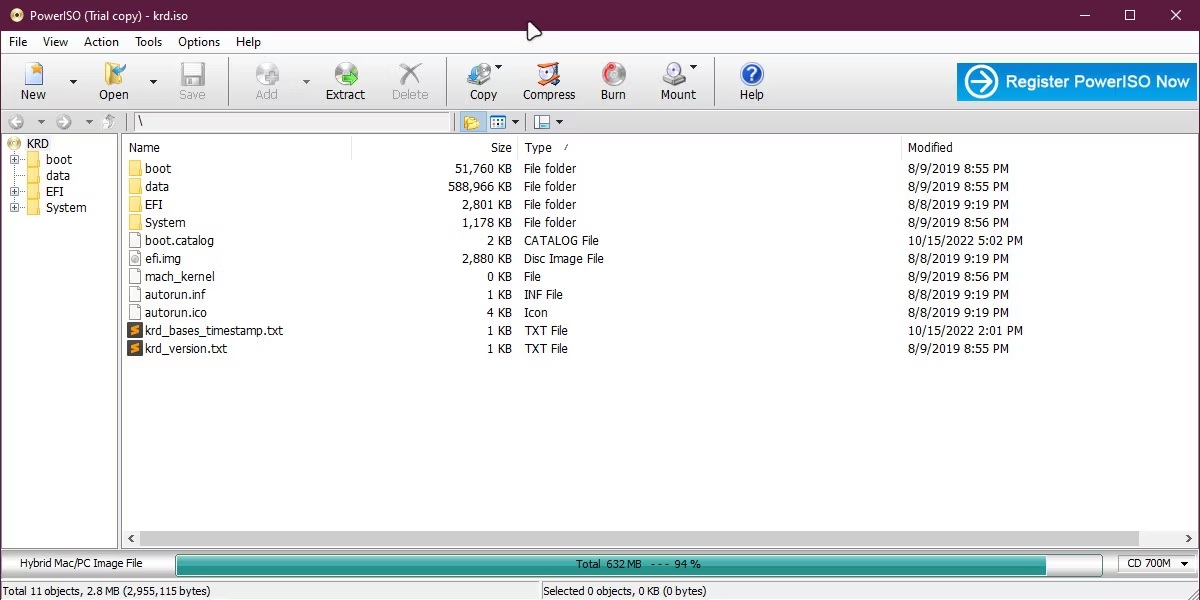
Task: Open the Tools menu
Action: [148, 42]
